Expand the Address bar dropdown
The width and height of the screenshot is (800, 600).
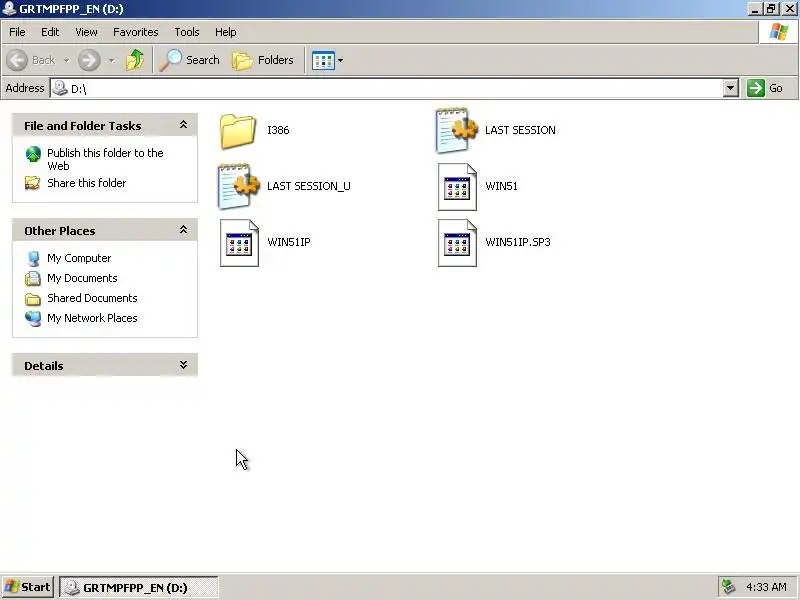(731, 88)
